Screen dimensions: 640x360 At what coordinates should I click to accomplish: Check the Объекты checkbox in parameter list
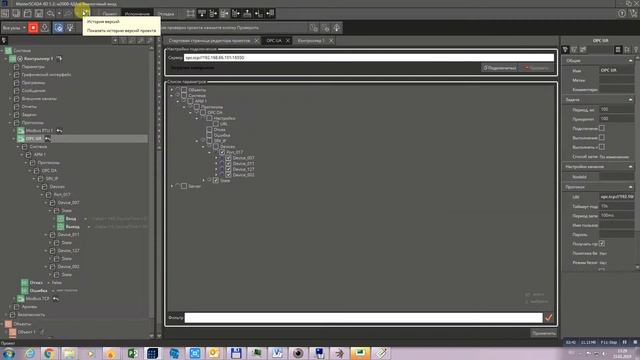tap(184, 90)
